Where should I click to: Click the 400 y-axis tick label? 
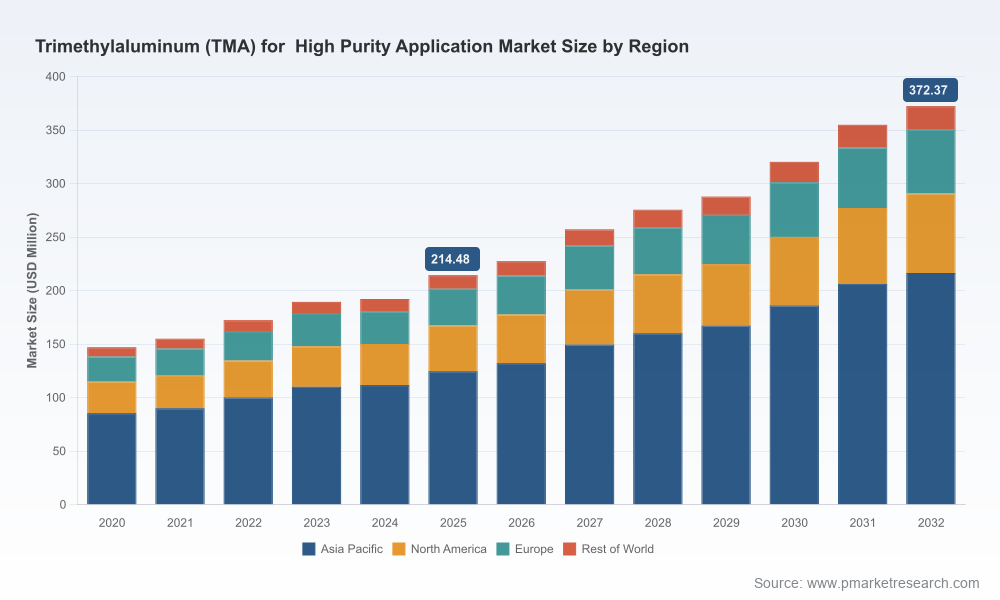[x=55, y=77]
